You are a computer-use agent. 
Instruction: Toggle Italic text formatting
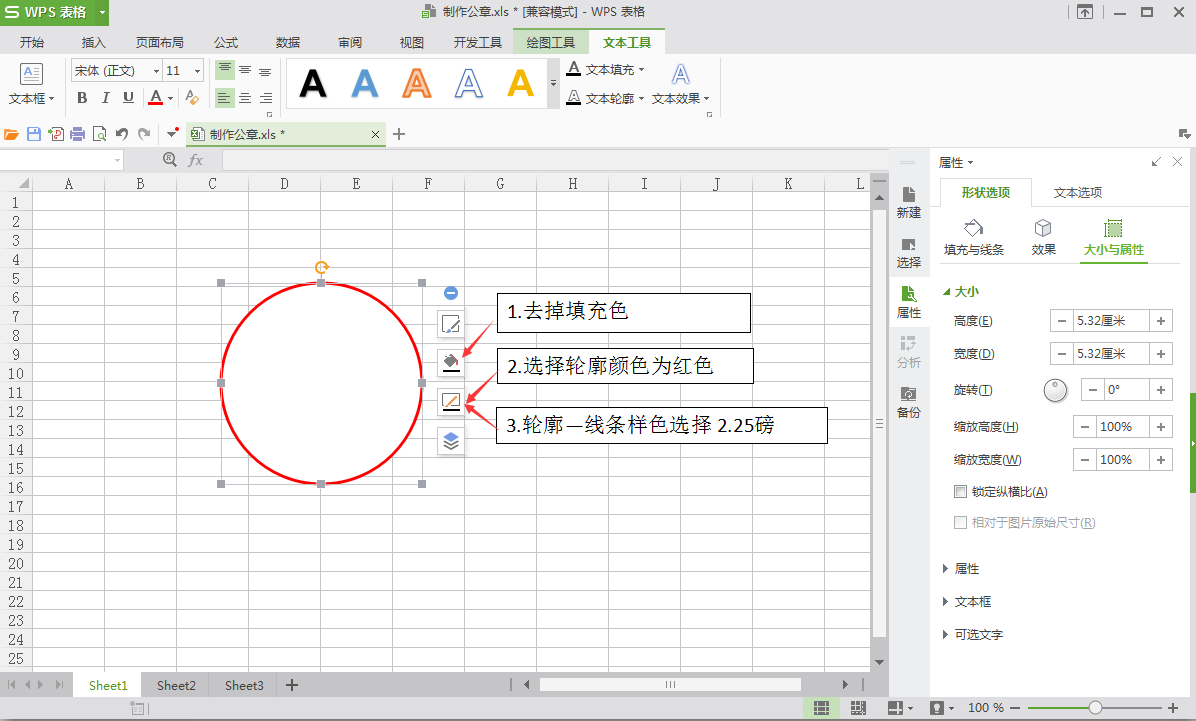click(x=105, y=98)
